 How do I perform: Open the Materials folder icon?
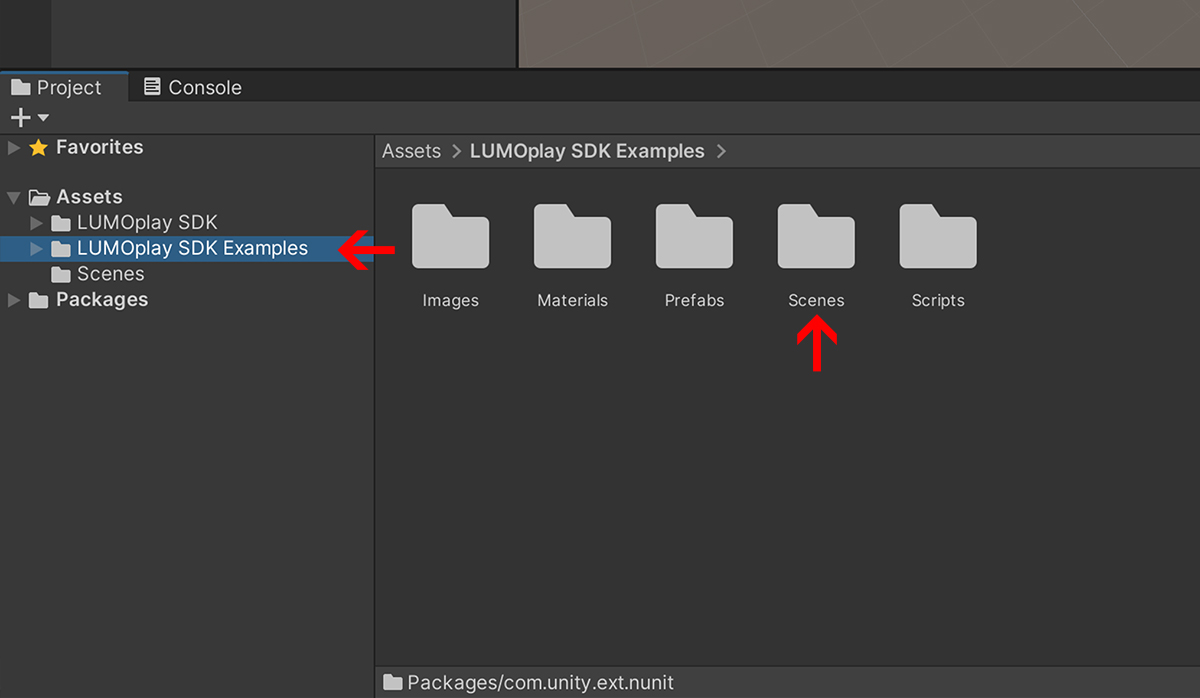point(572,237)
